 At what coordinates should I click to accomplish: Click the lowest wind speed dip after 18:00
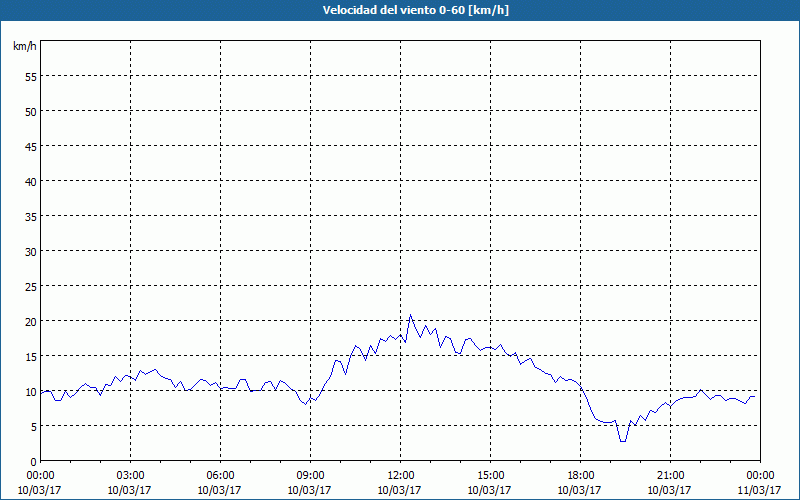pyautogui.click(x=623, y=441)
